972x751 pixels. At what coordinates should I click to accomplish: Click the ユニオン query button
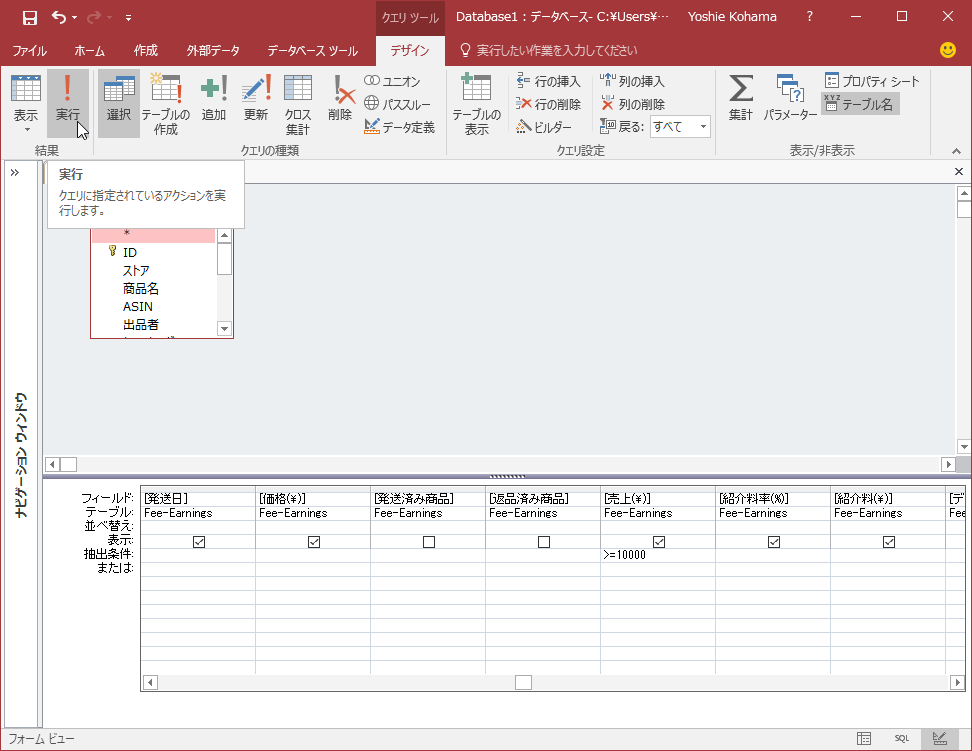pos(392,81)
